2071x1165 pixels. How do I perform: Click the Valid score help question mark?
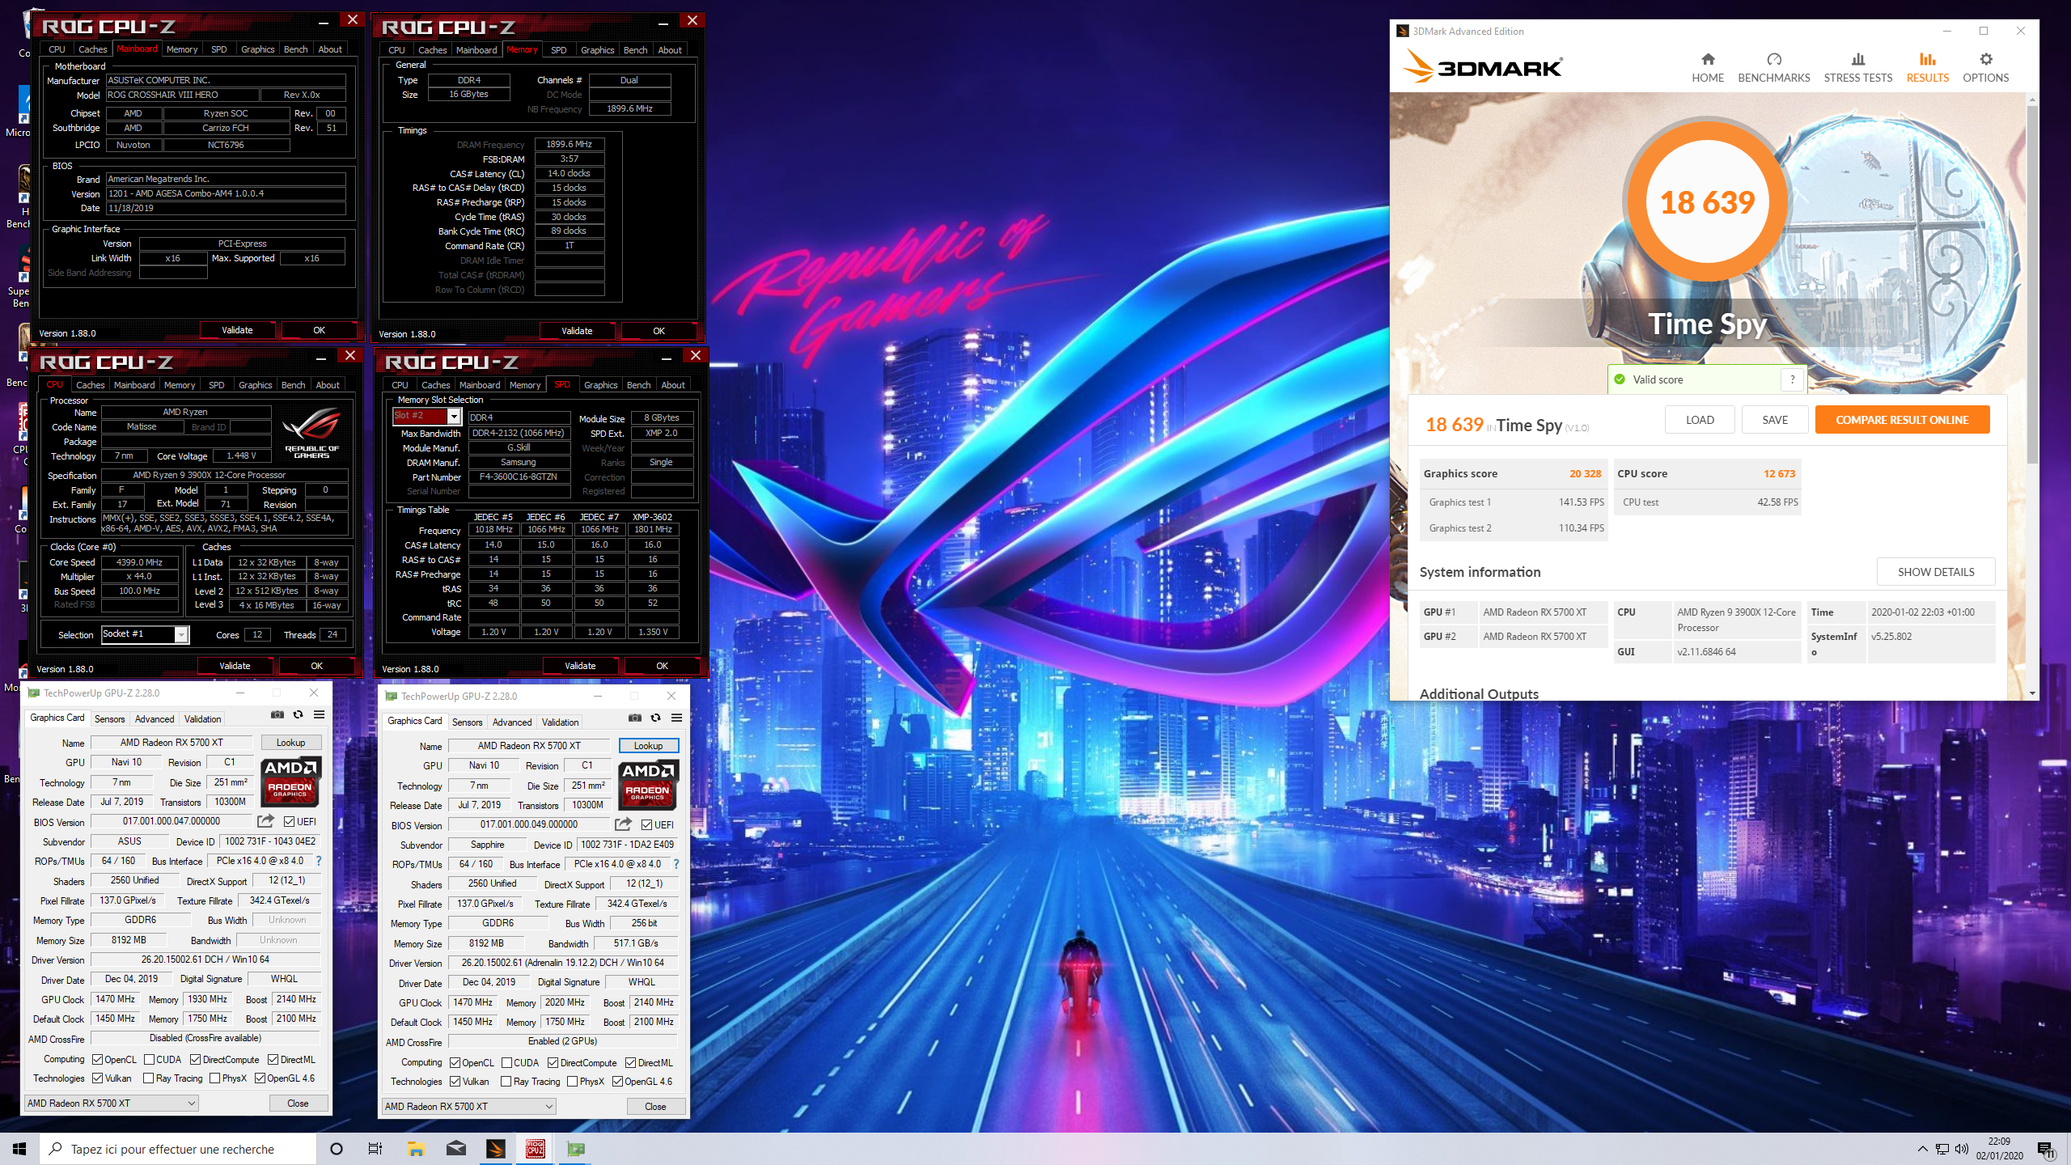(1792, 379)
